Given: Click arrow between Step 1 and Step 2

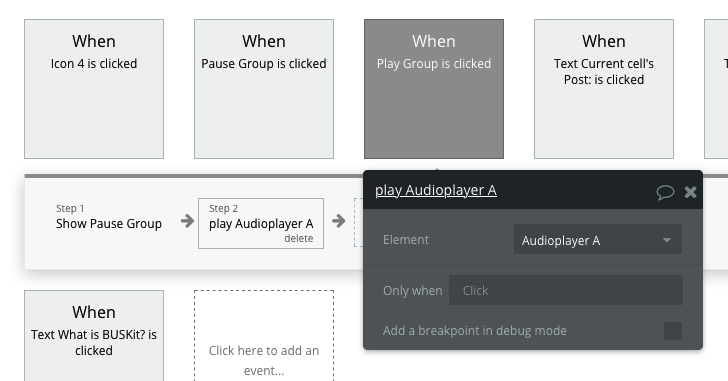Looking at the screenshot, I should (187, 221).
